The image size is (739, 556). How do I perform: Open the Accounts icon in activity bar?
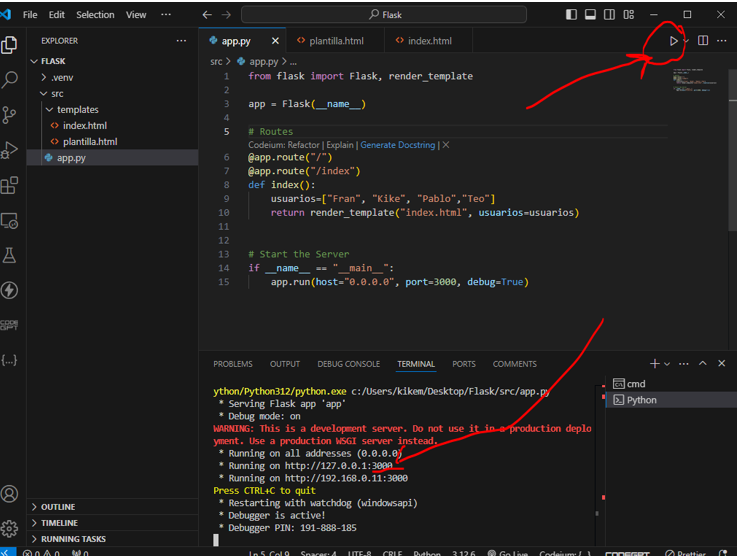tap(10, 494)
